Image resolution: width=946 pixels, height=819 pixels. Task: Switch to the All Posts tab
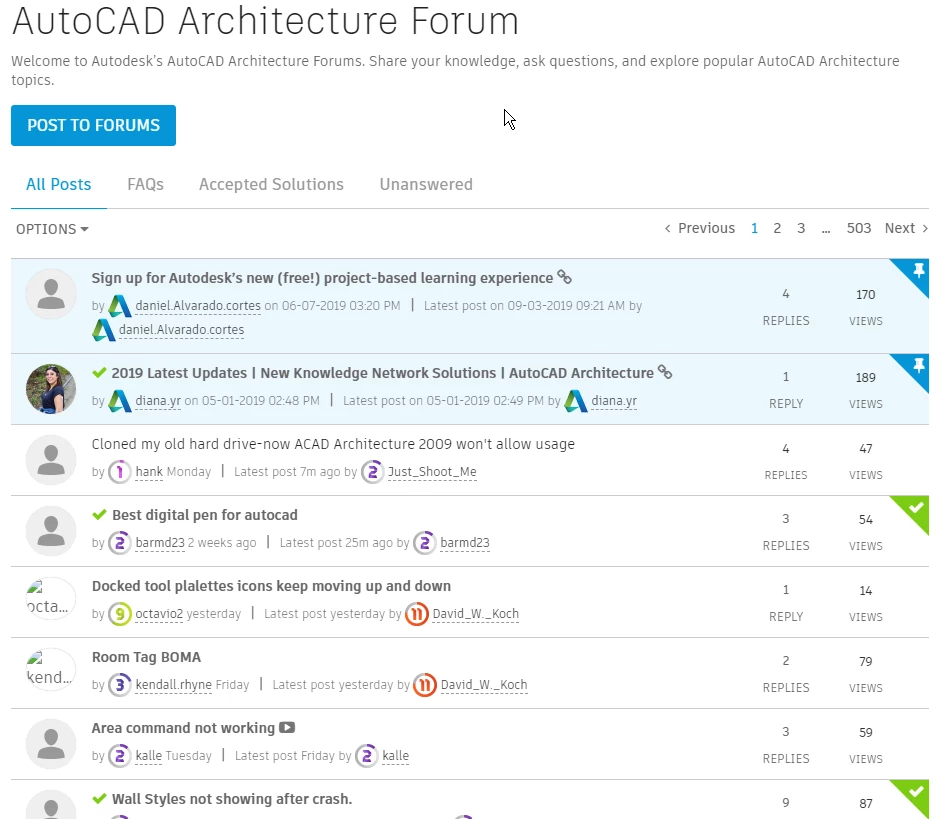click(59, 184)
